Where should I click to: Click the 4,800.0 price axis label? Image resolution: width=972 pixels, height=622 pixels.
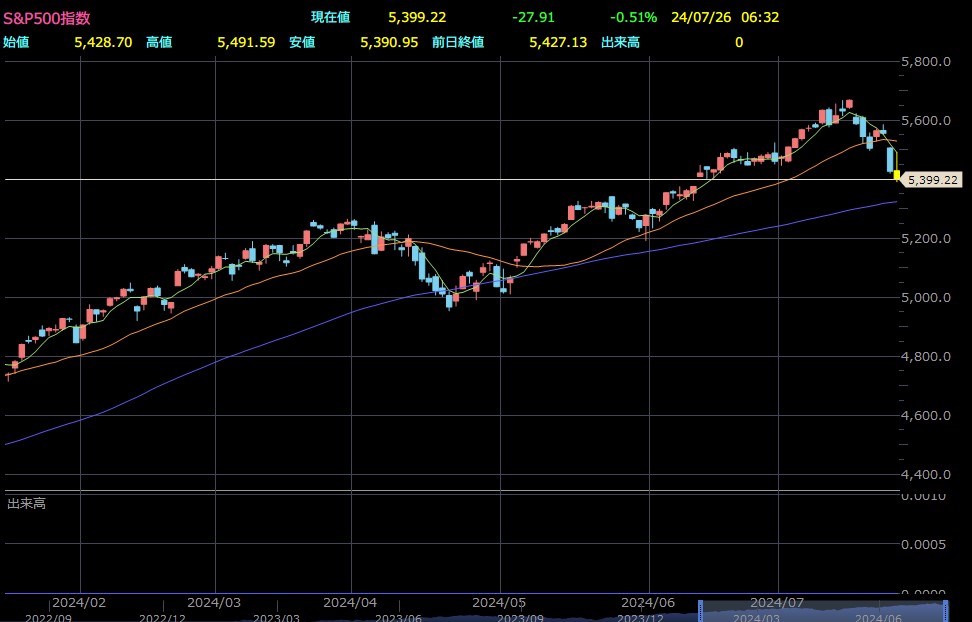tap(926, 357)
